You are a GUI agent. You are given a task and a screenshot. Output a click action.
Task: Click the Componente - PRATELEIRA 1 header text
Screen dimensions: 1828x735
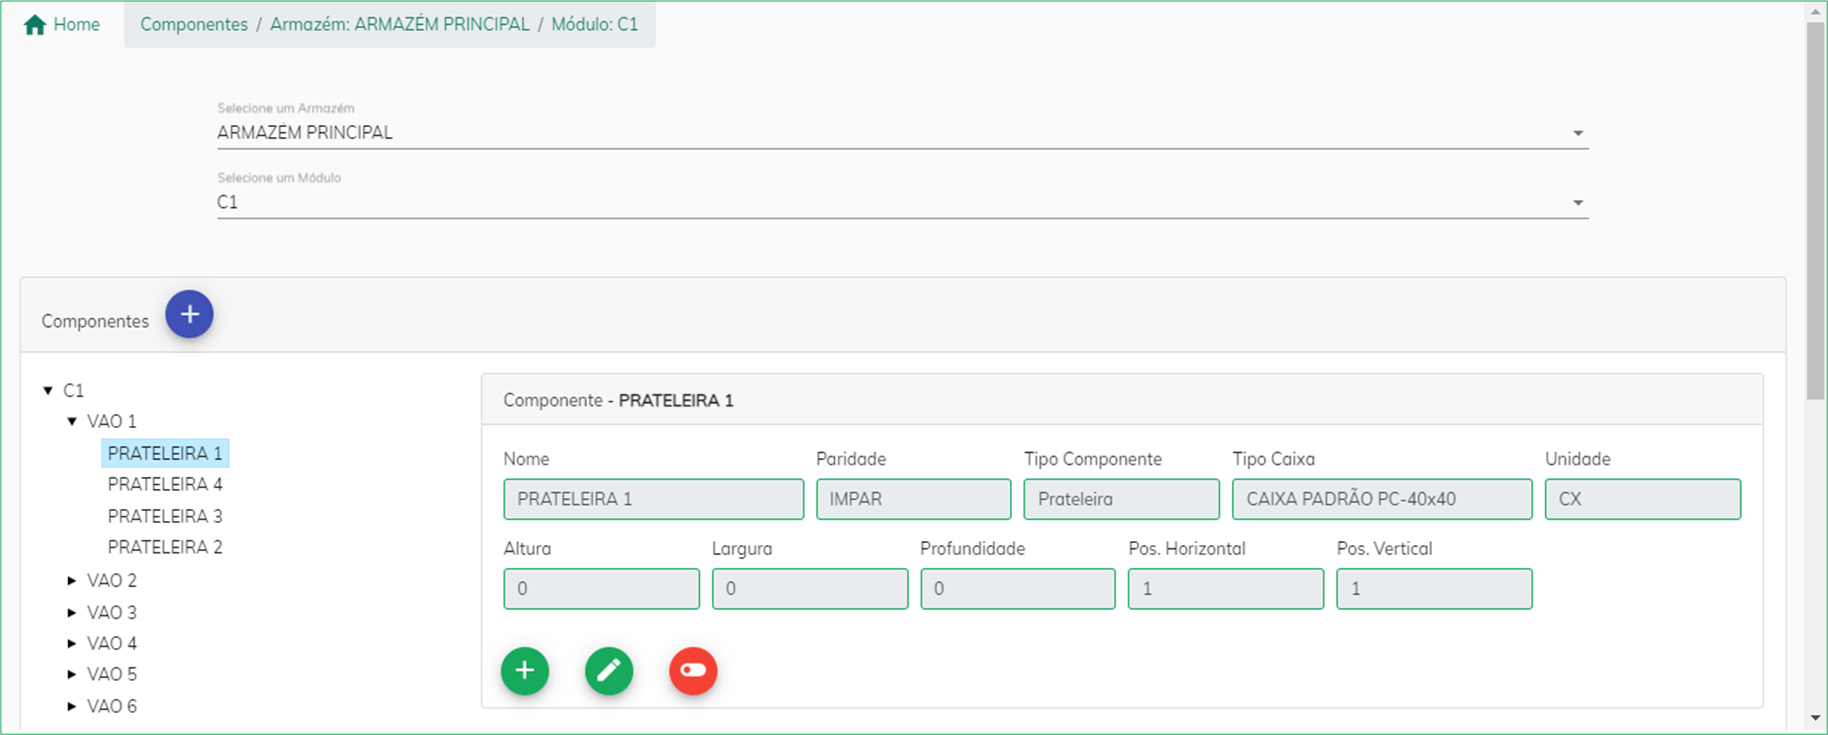[x=618, y=400]
